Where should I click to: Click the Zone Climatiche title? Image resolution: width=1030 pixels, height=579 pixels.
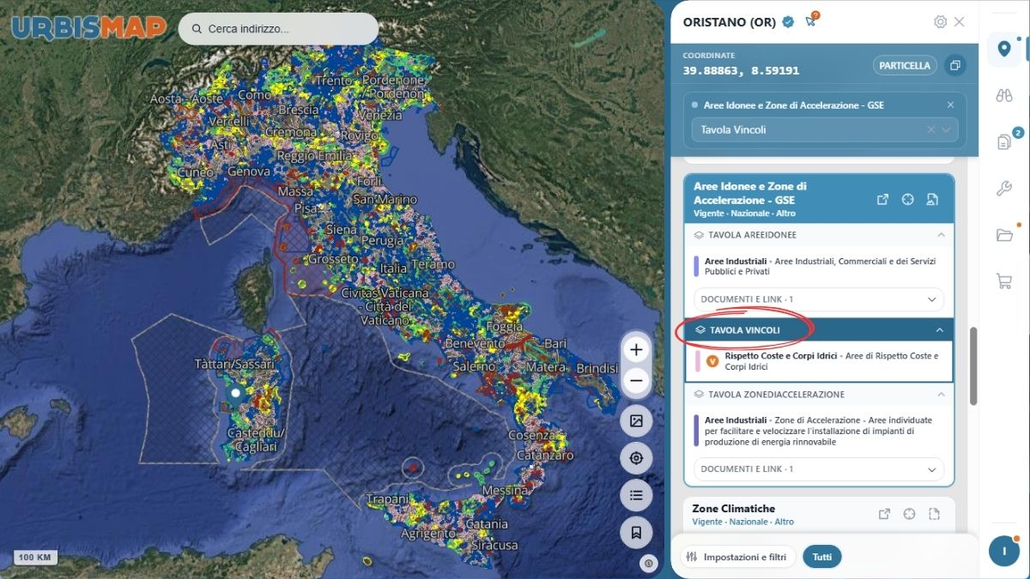point(733,509)
